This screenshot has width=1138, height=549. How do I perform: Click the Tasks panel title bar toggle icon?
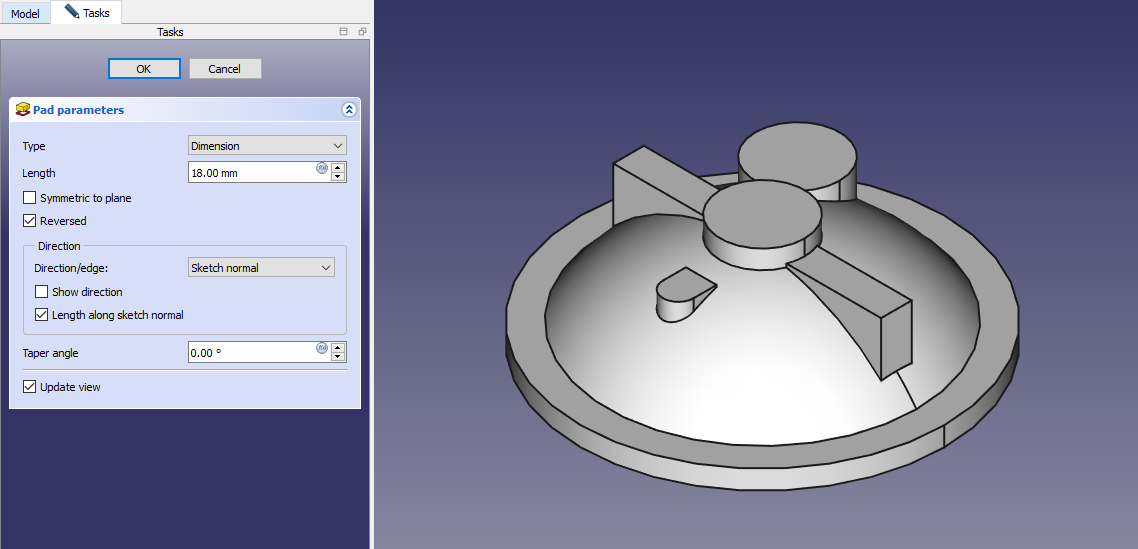(x=344, y=32)
